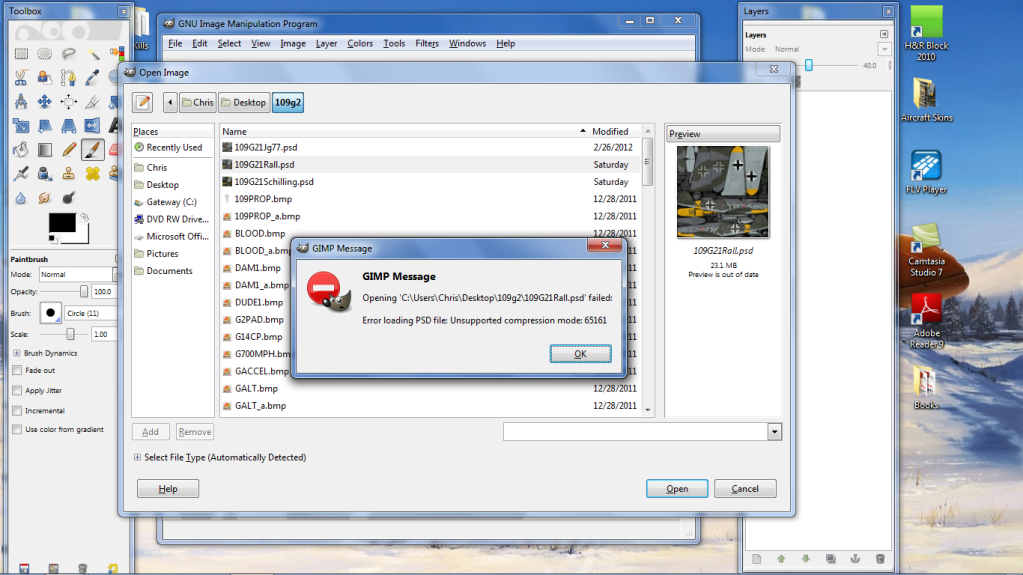Image resolution: width=1023 pixels, height=575 pixels.
Task: Select the Pencil tool
Action: tap(69, 149)
